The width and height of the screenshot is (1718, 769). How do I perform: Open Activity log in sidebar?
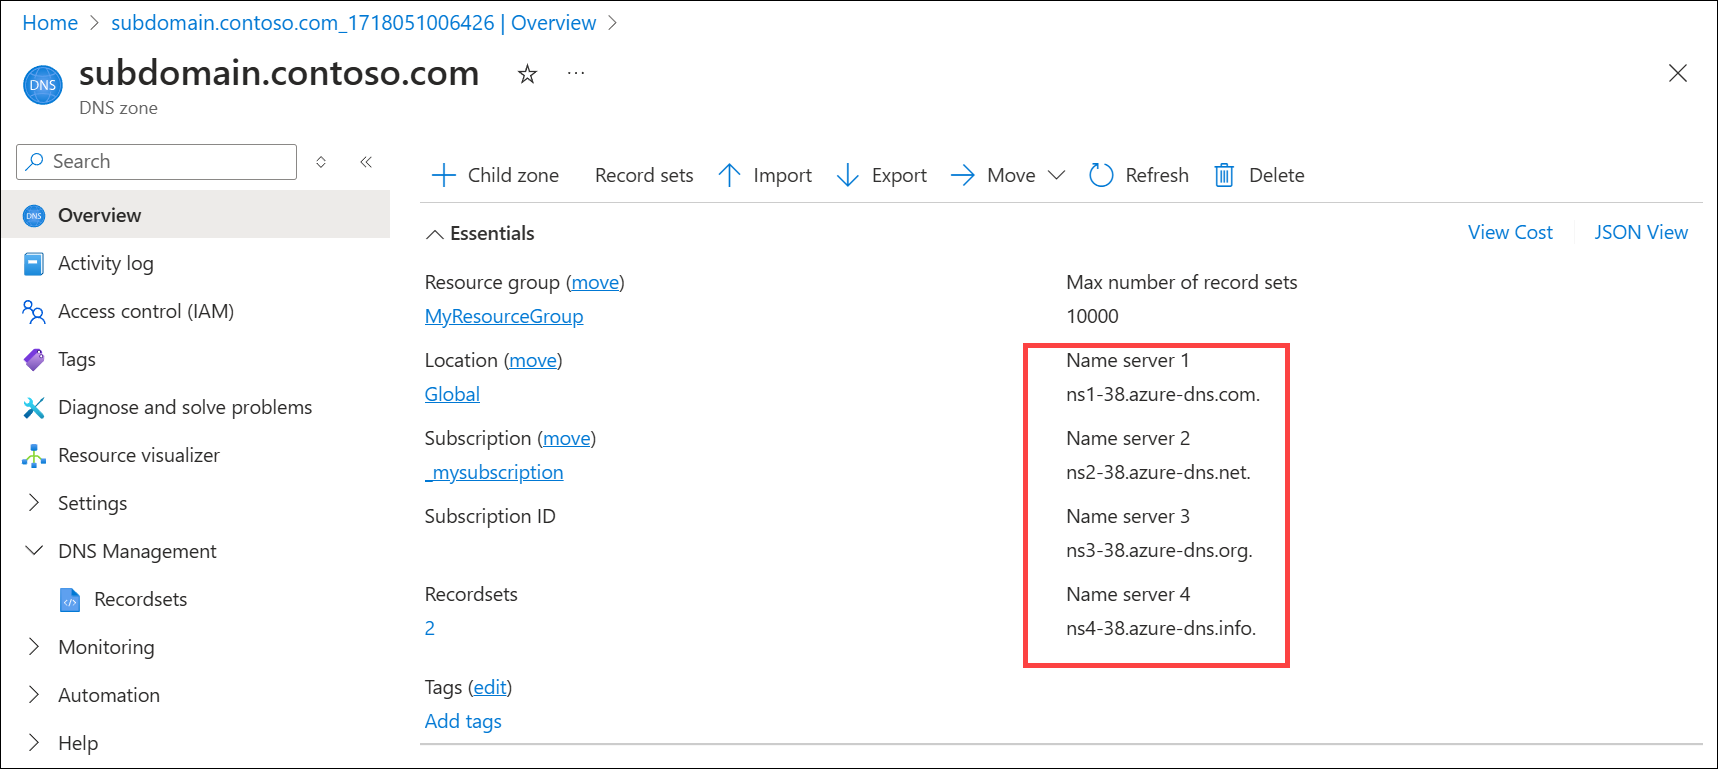point(105,264)
